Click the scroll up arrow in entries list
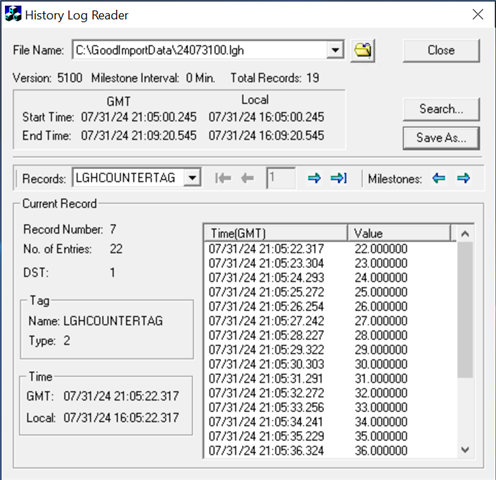 465,234
